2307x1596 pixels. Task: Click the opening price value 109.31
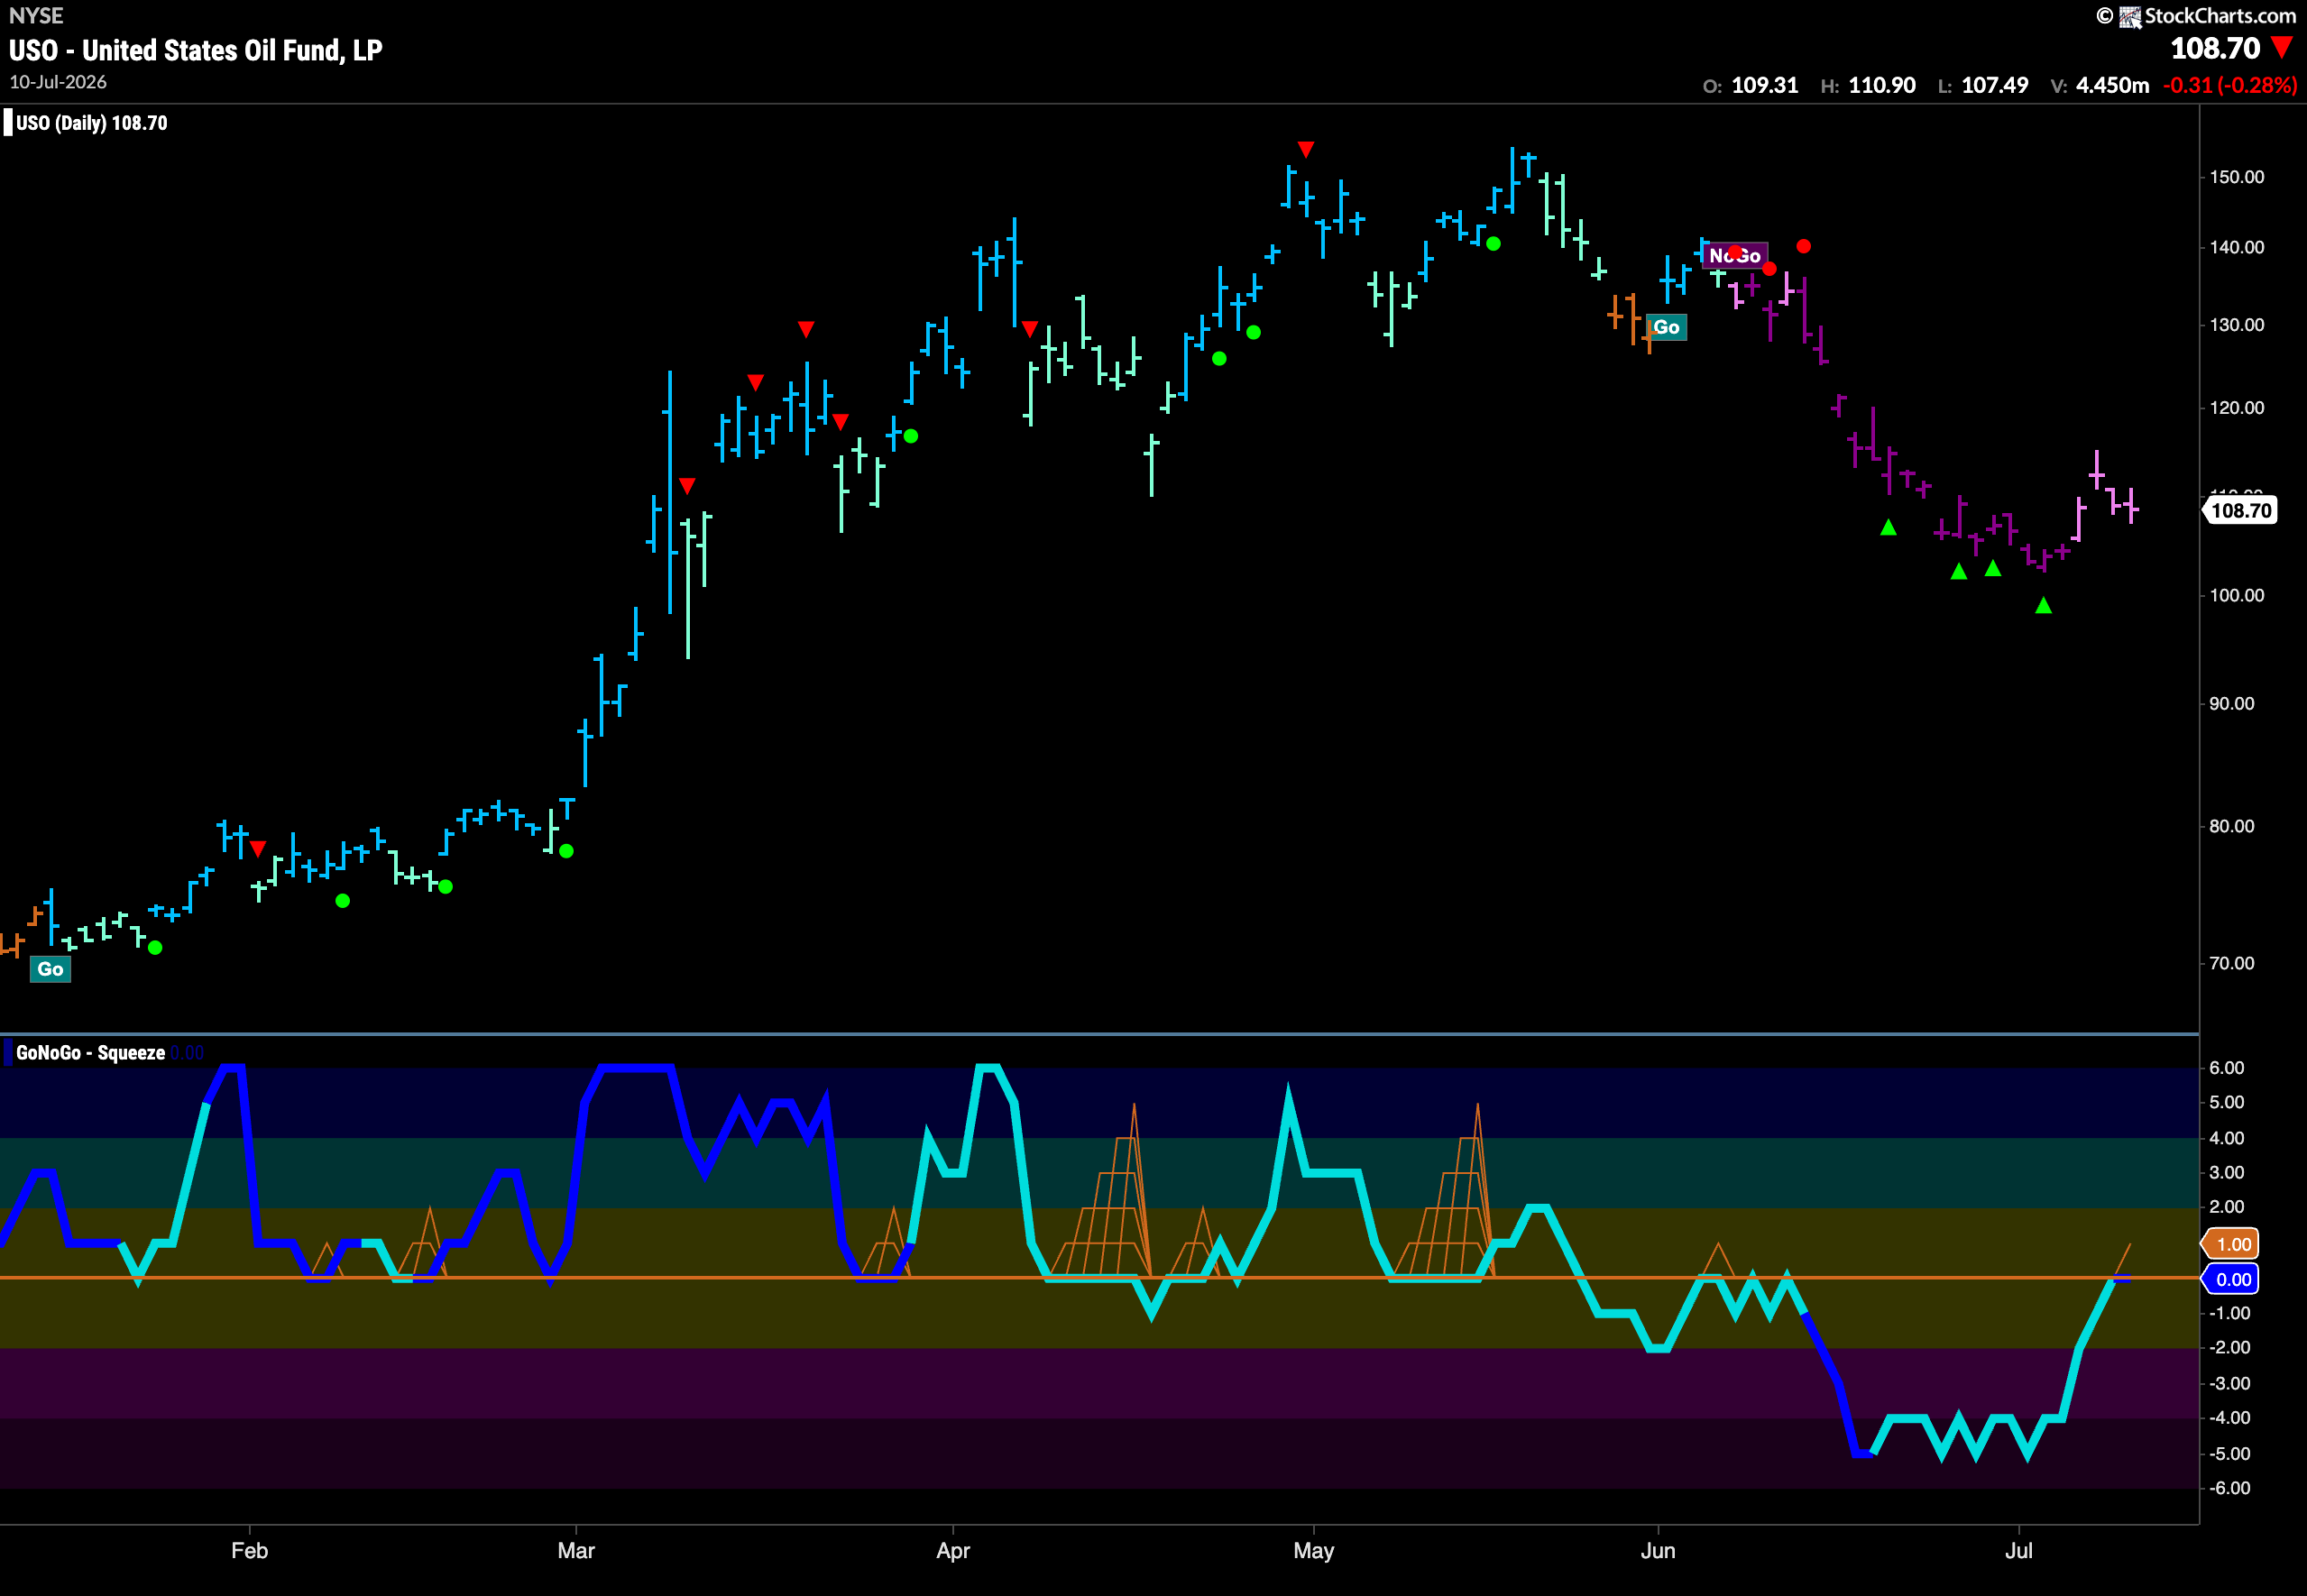click(x=1765, y=85)
